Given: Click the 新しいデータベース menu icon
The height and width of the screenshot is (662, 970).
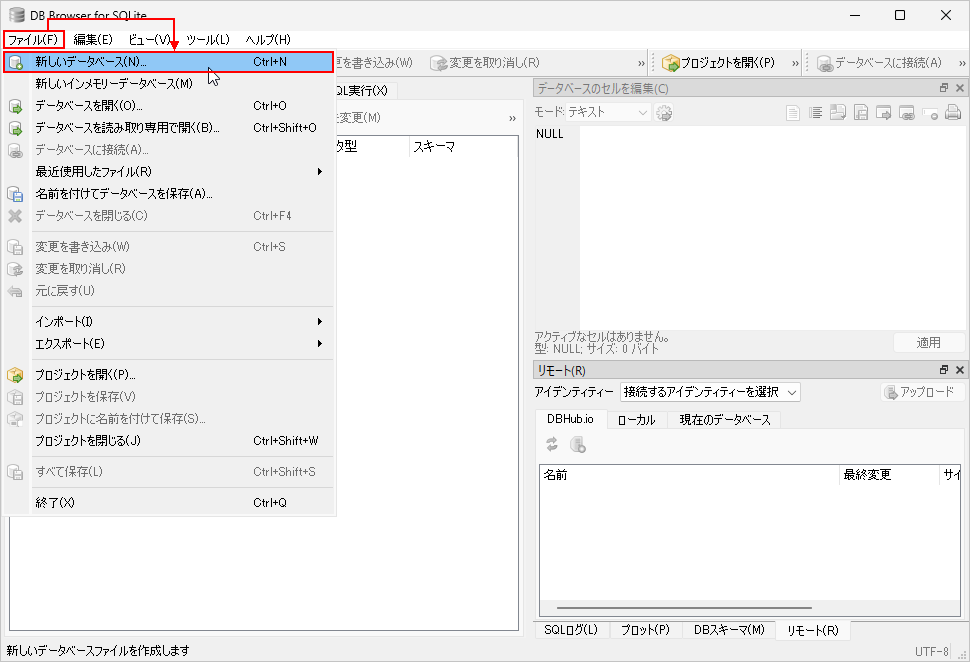Looking at the screenshot, I should tap(15, 62).
